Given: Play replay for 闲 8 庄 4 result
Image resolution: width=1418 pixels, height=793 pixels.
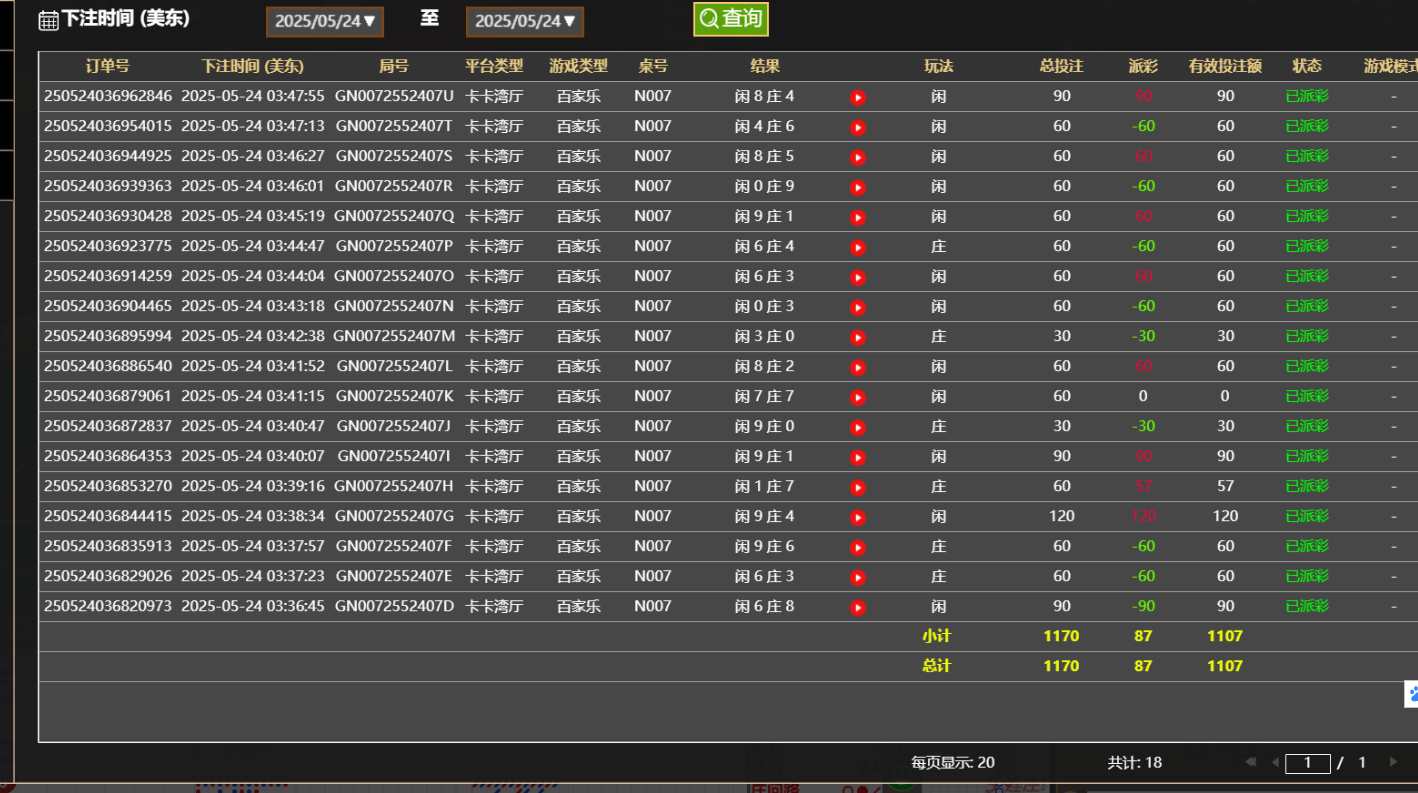Looking at the screenshot, I should point(857,96).
